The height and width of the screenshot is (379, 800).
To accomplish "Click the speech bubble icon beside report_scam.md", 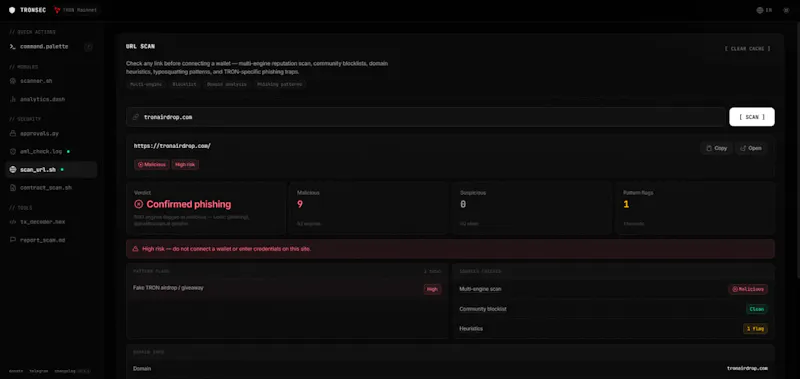I will point(13,240).
